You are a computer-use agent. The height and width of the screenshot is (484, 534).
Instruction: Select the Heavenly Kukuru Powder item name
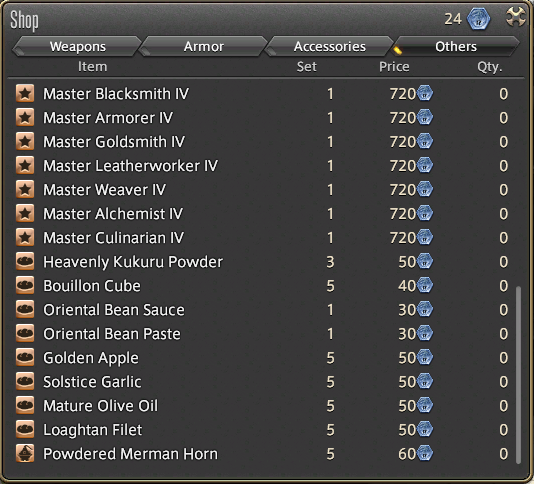click(x=133, y=262)
